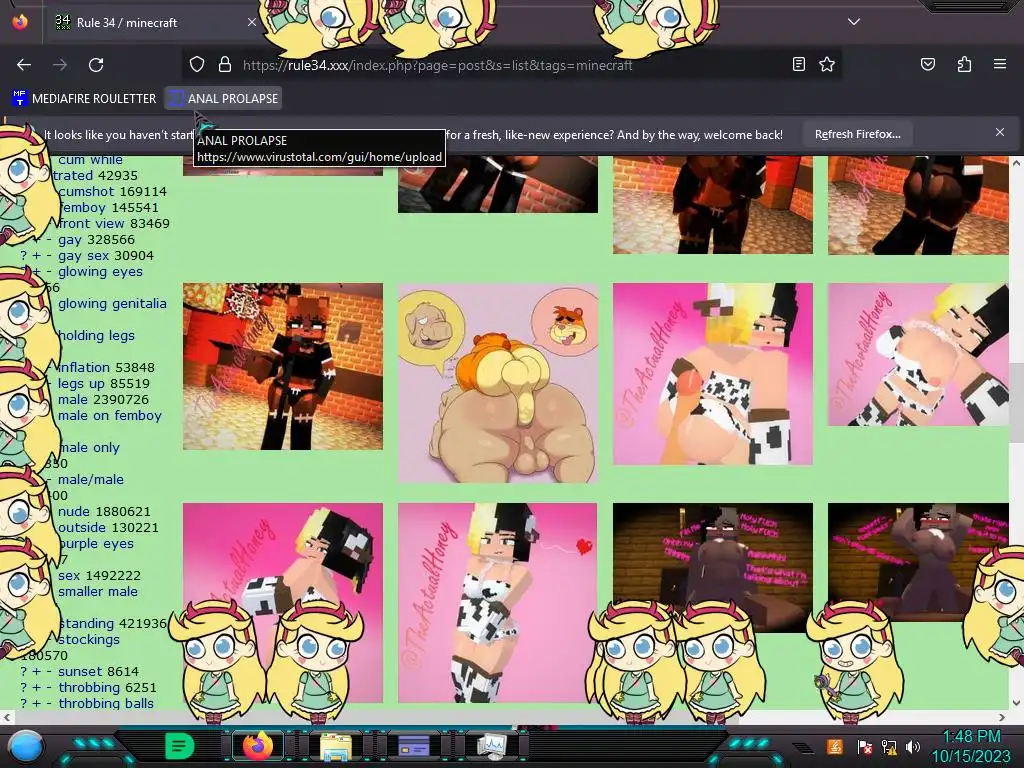
Task: Open the volume speaker tray icon
Action: [913, 746]
